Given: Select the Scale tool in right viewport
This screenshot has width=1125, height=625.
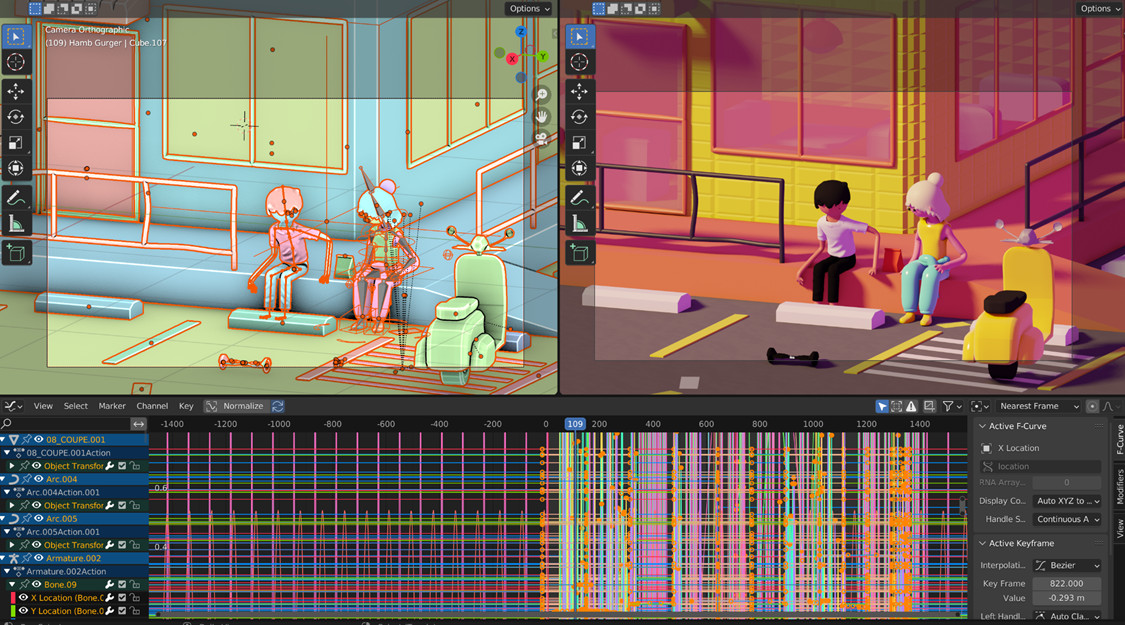Looking at the screenshot, I should tap(579, 143).
